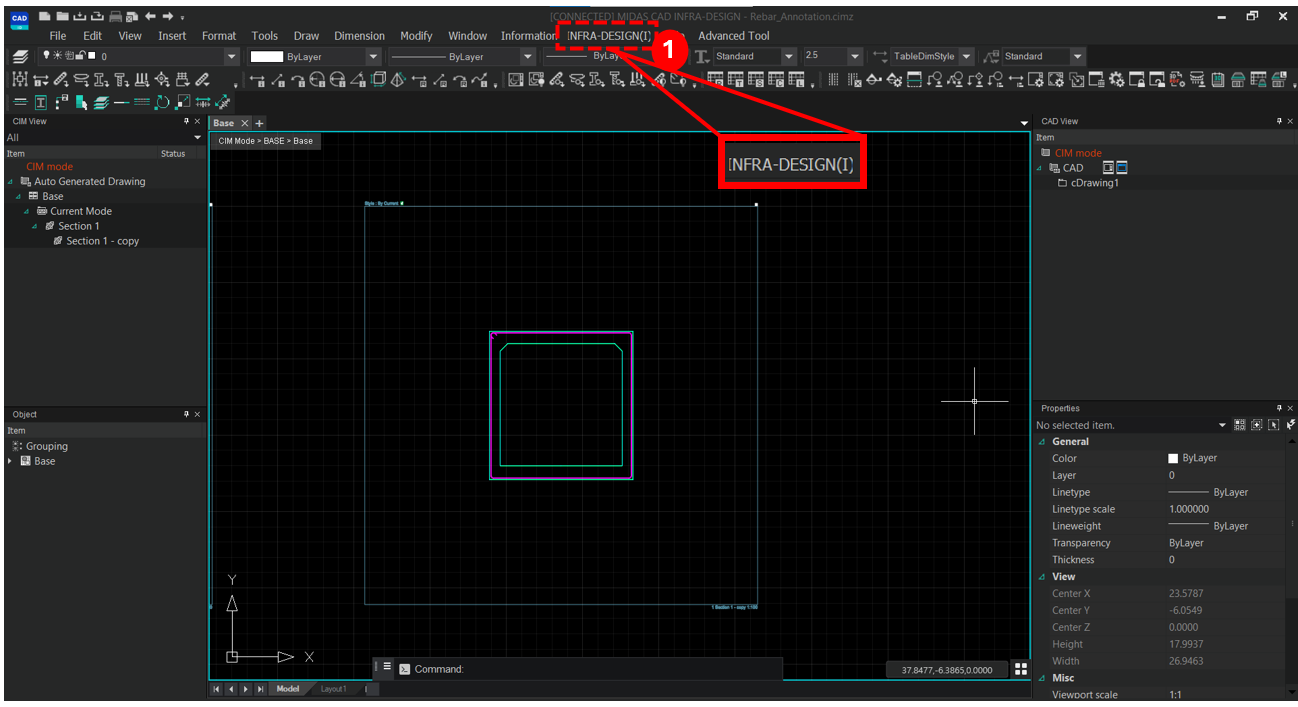Click the tray icon with the upward arrow
The width and height of the screenshot is (1298, 707).
coord(97,16)
